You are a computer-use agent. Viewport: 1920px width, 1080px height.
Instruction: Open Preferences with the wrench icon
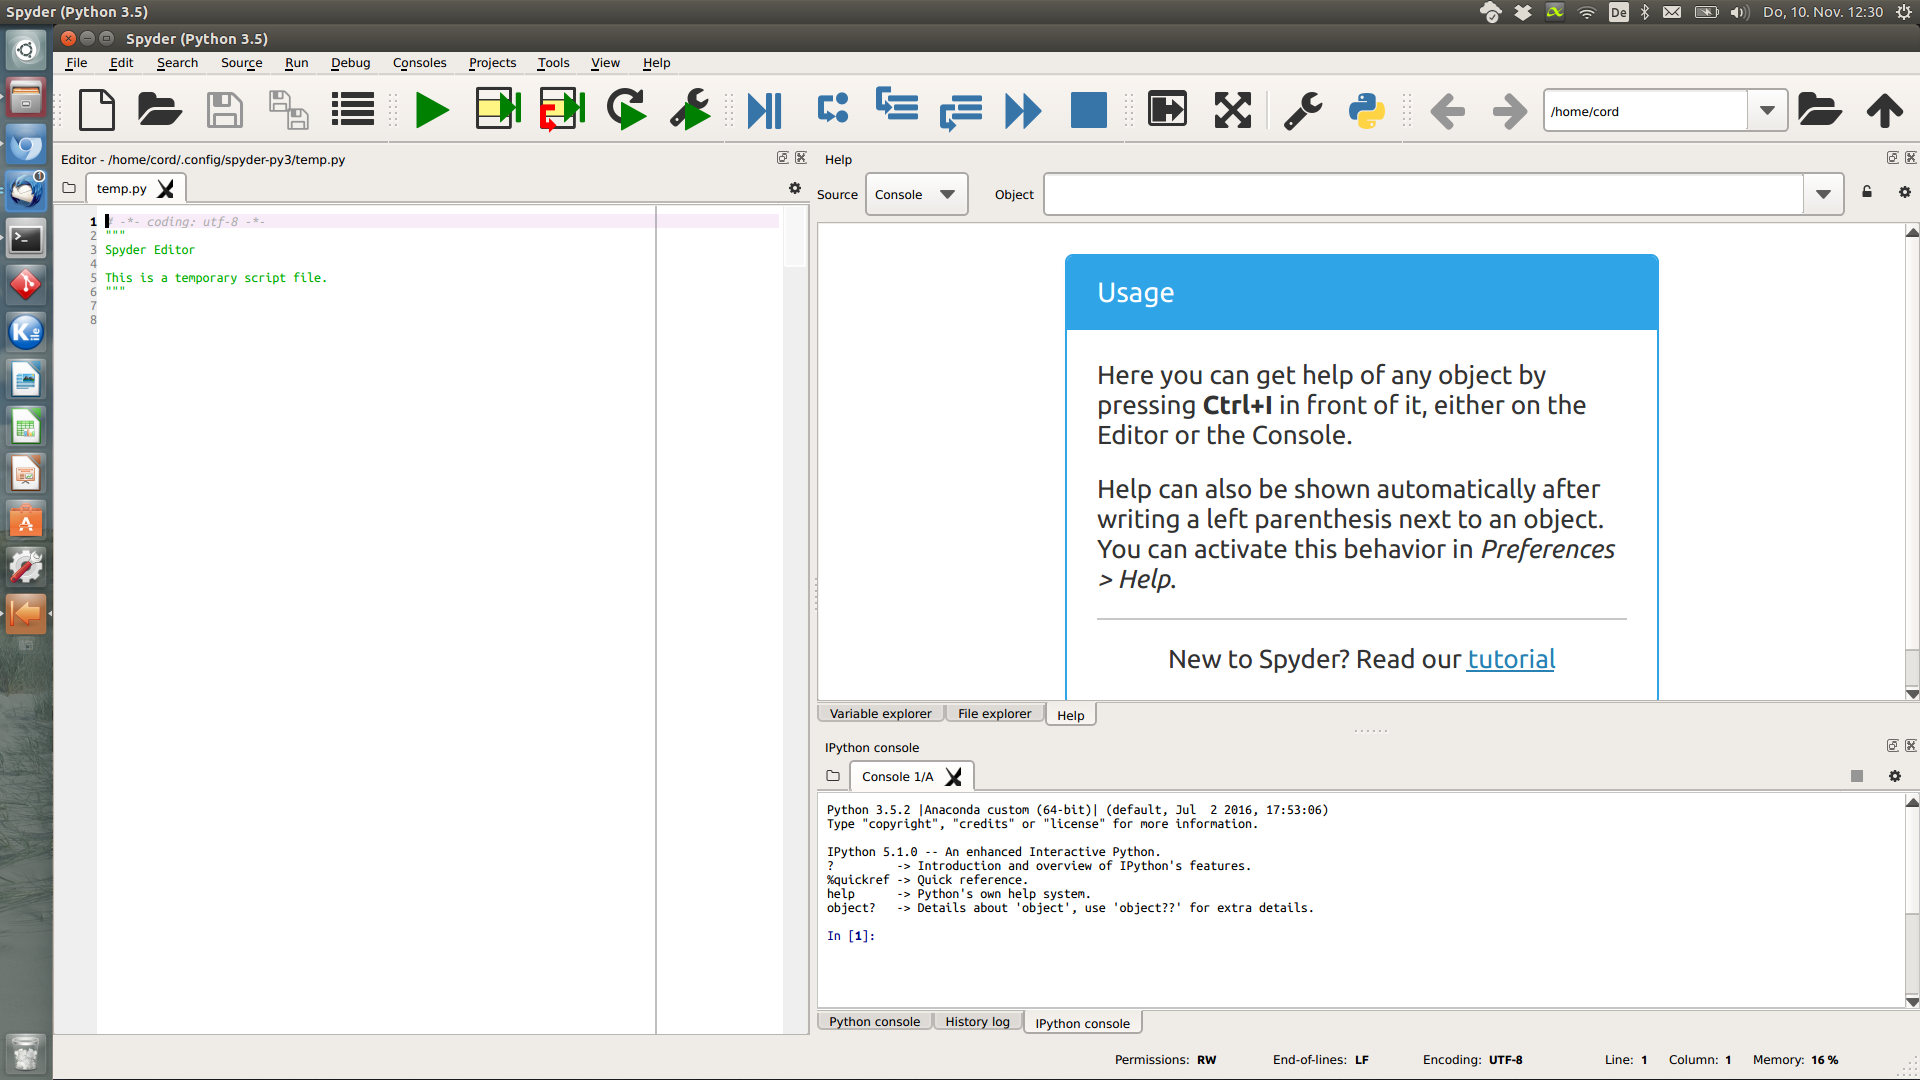tap(1302, 110)
